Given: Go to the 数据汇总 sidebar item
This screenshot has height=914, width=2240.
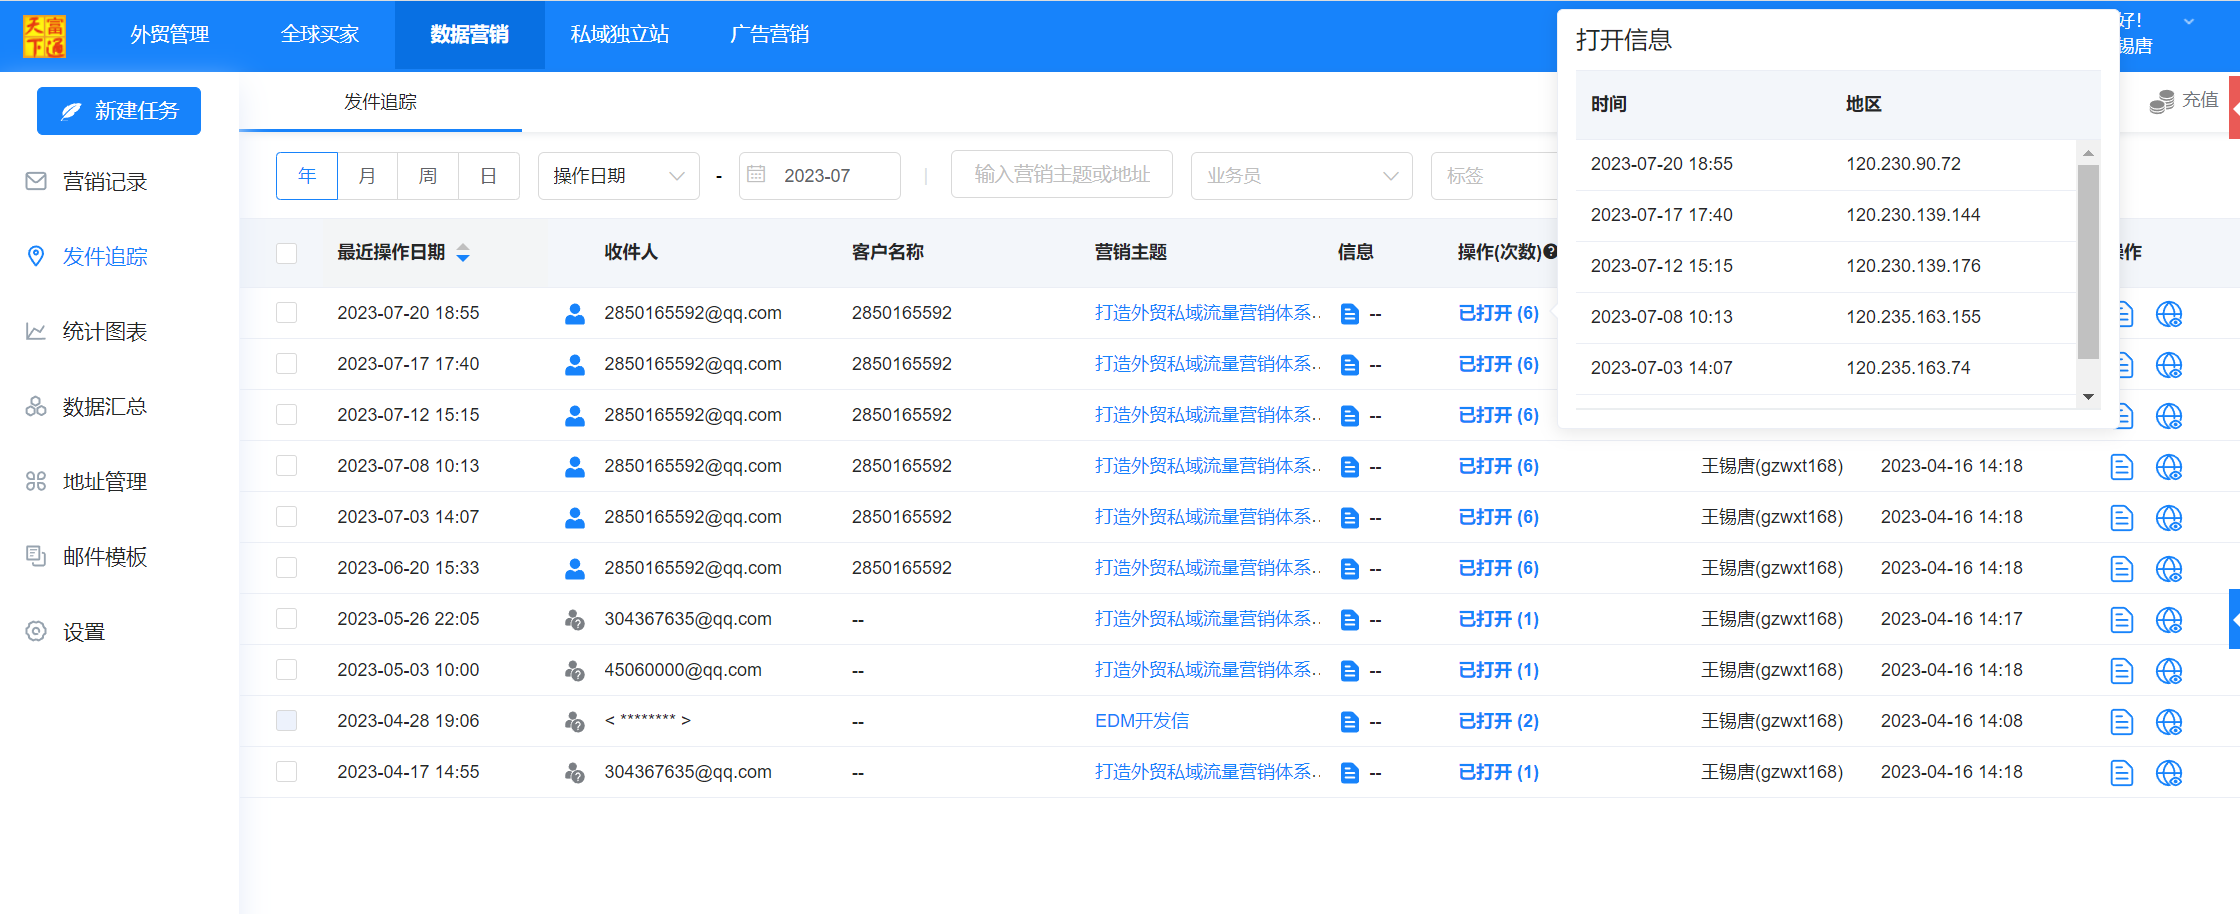Looking at the screenshot, I should (x=87, y=407).
